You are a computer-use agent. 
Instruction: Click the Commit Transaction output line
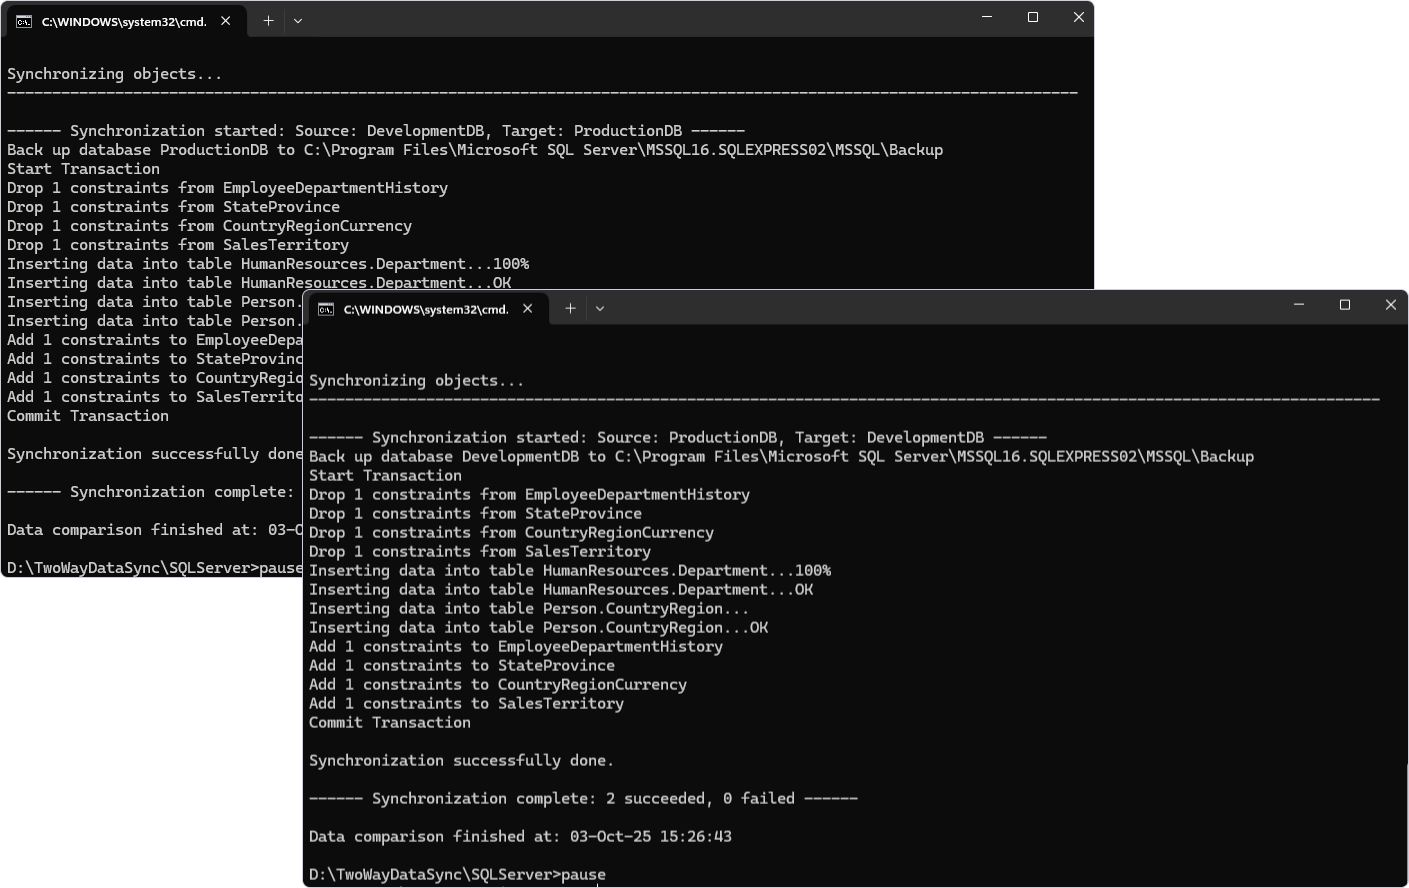click(389, 722)
